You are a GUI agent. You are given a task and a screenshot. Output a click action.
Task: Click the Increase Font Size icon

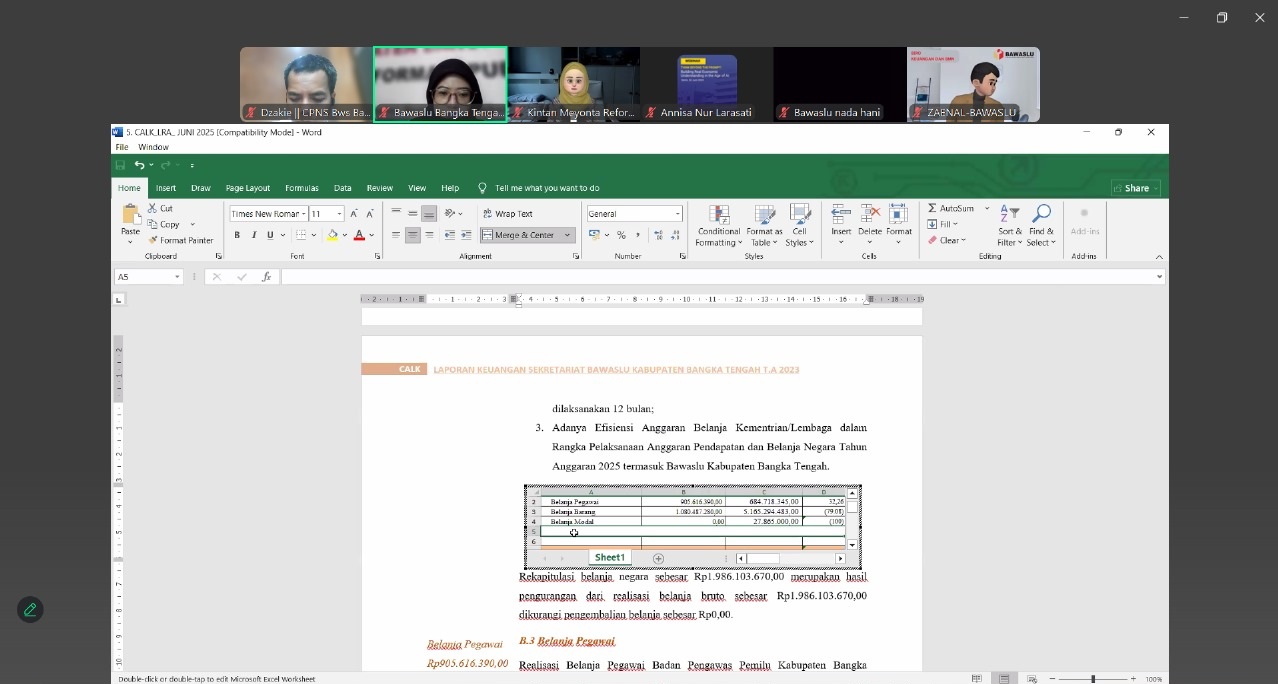click(x=354, y=214)
